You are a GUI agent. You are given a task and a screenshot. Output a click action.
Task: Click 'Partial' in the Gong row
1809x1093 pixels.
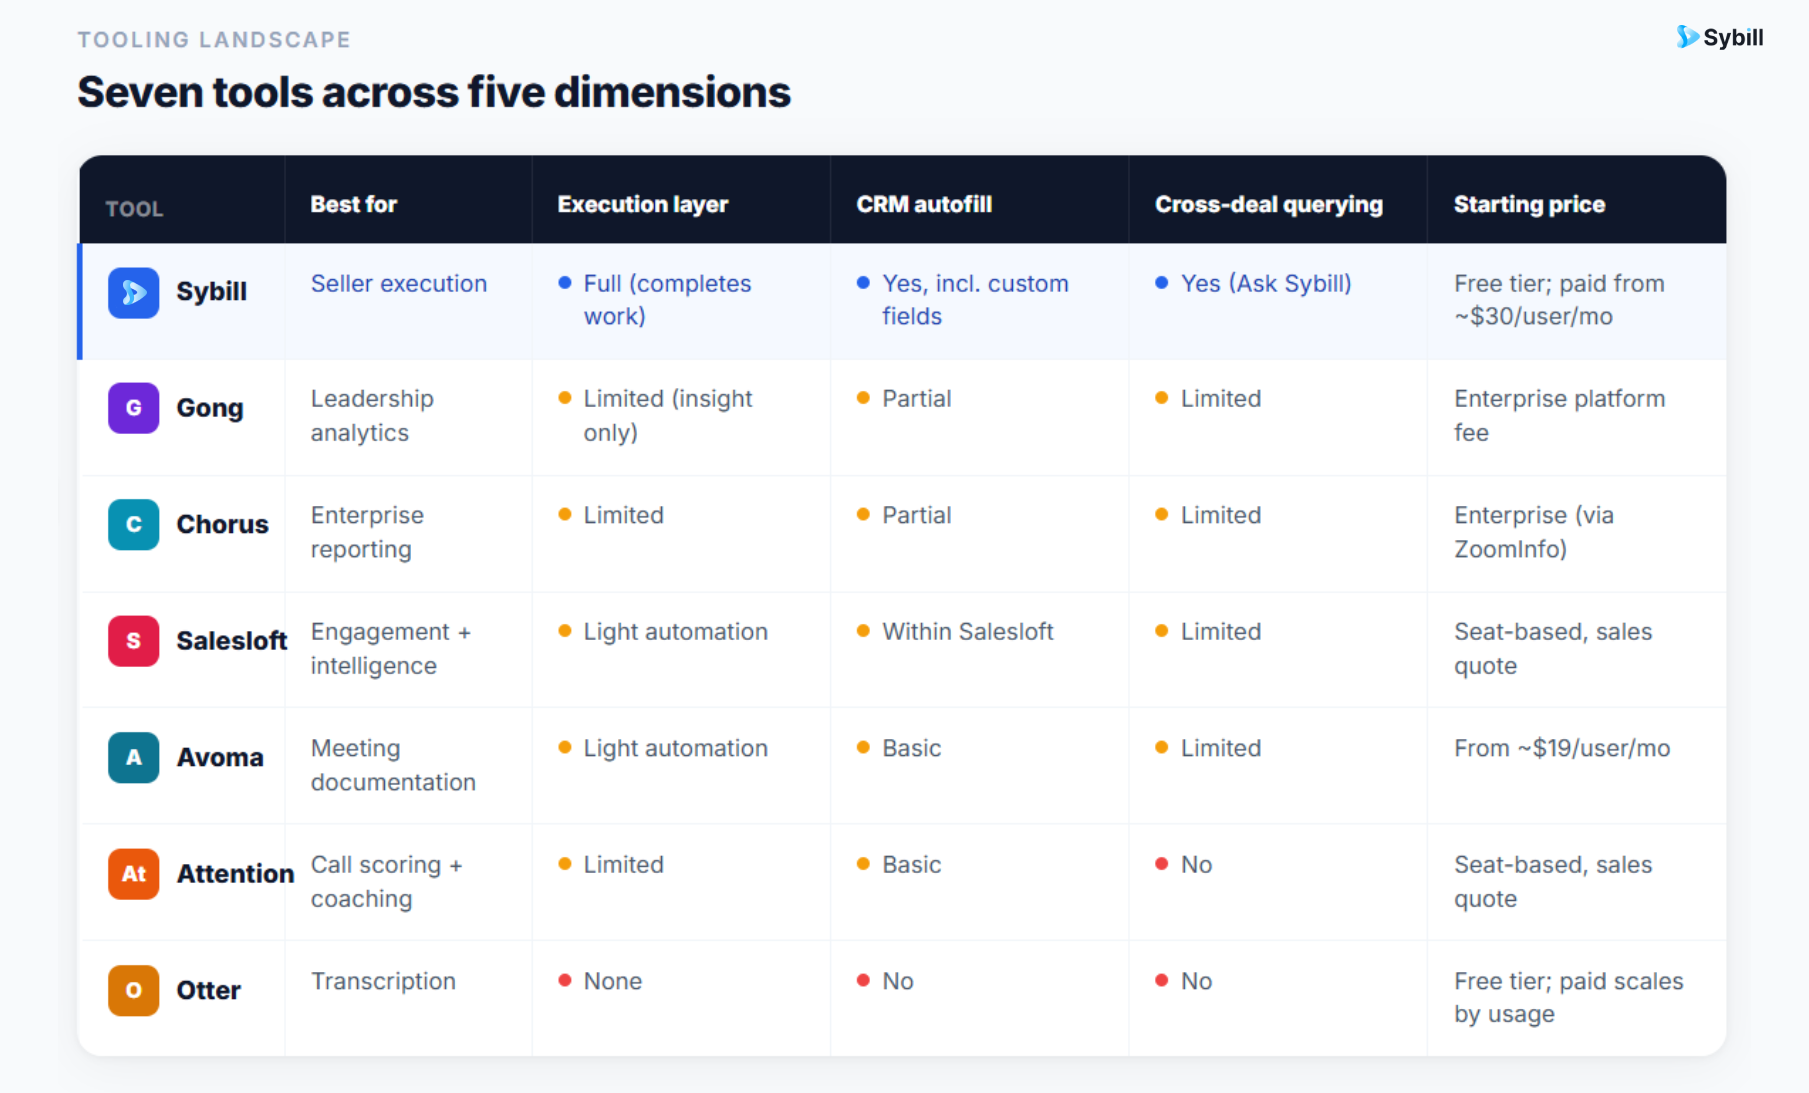click(x=916, y=399)
